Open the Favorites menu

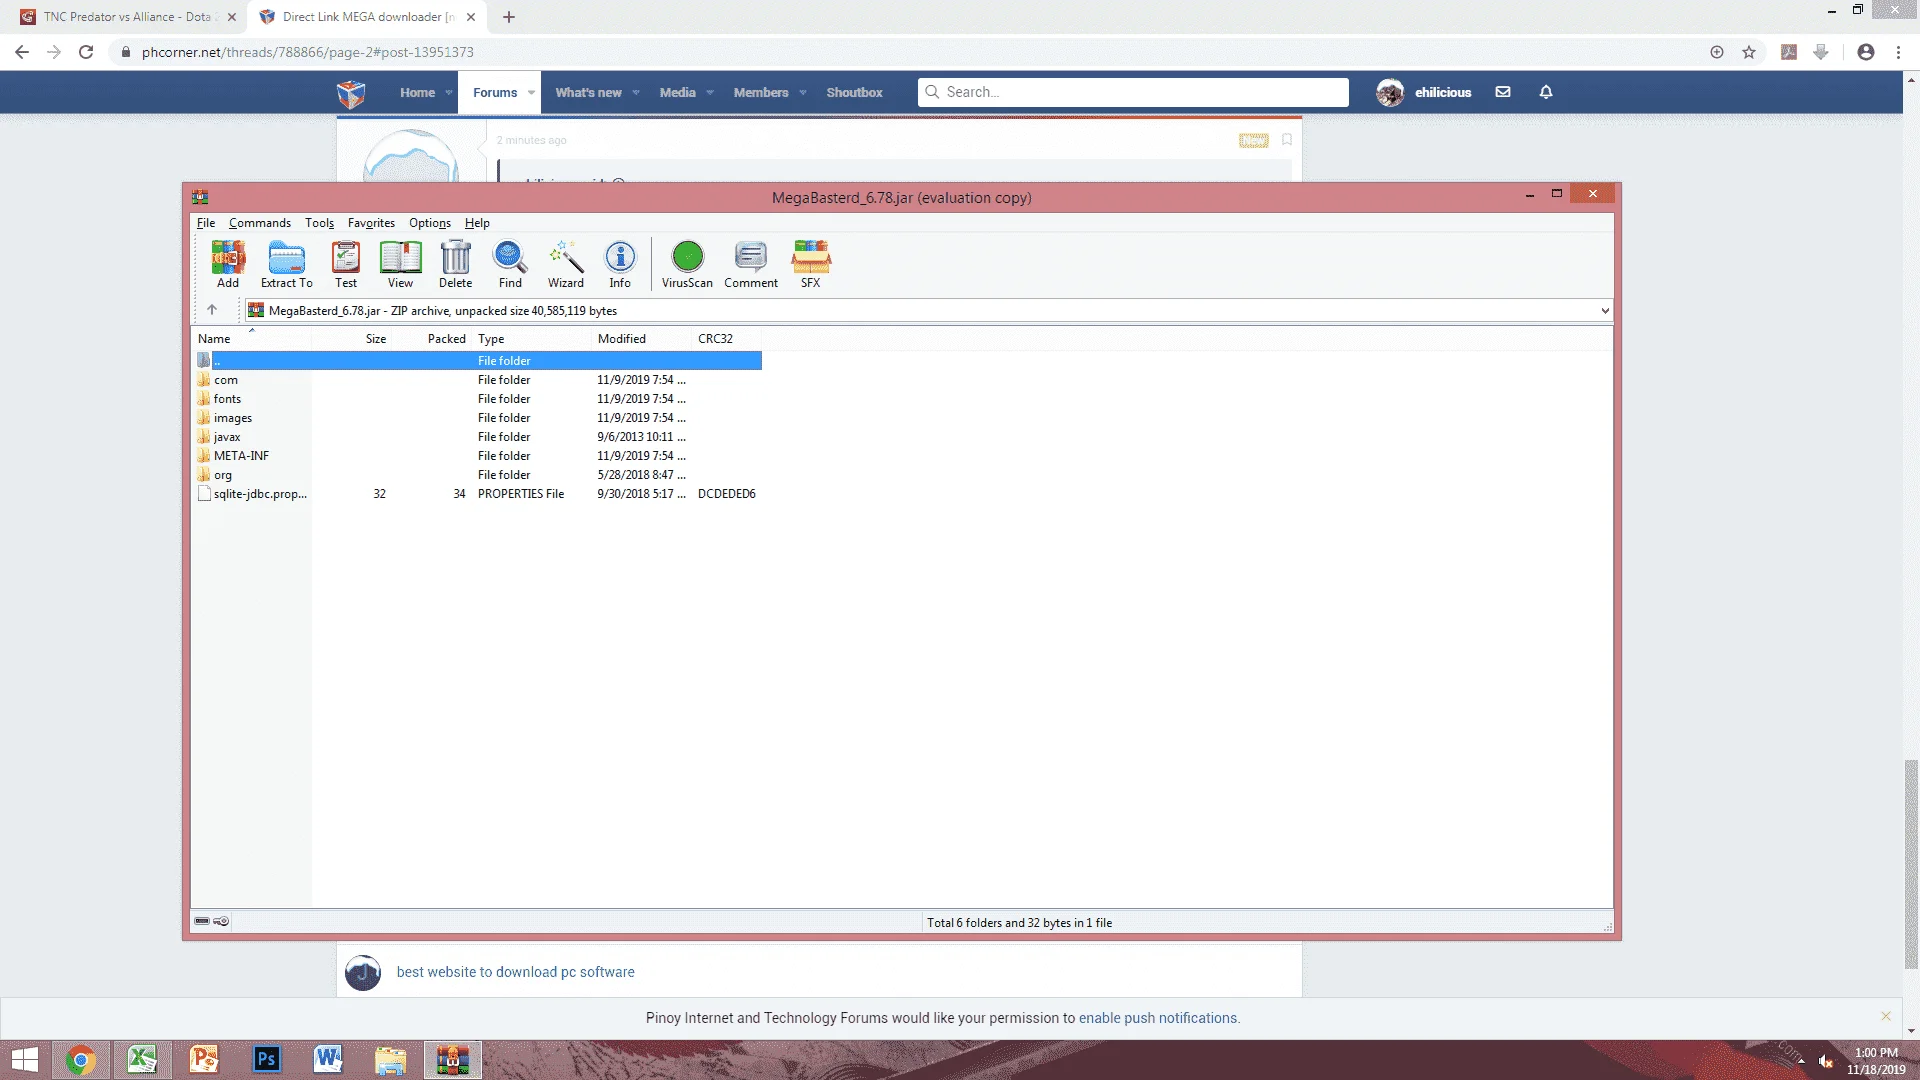pyautogui.click(x=371, y=223)
